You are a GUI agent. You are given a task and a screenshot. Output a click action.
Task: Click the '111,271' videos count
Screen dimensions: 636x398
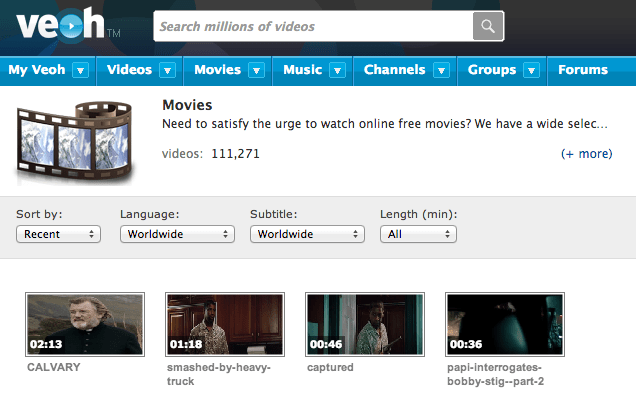coord(235,154)
